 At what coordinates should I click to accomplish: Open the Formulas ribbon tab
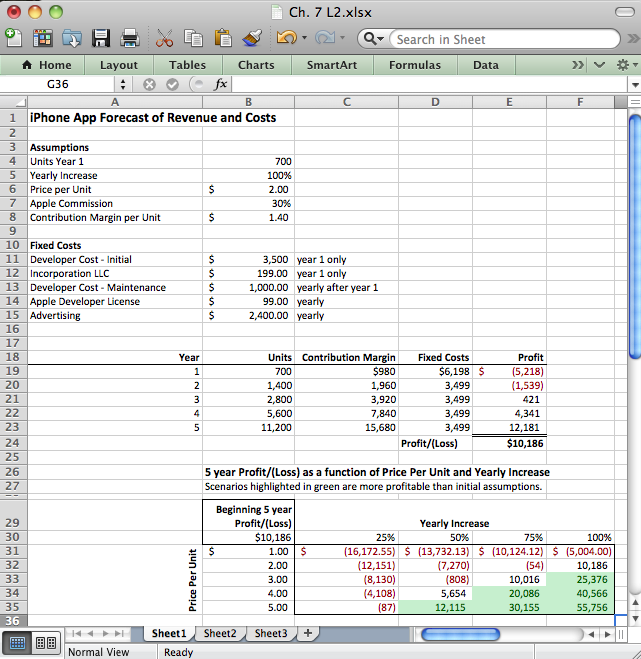(414, 65)
